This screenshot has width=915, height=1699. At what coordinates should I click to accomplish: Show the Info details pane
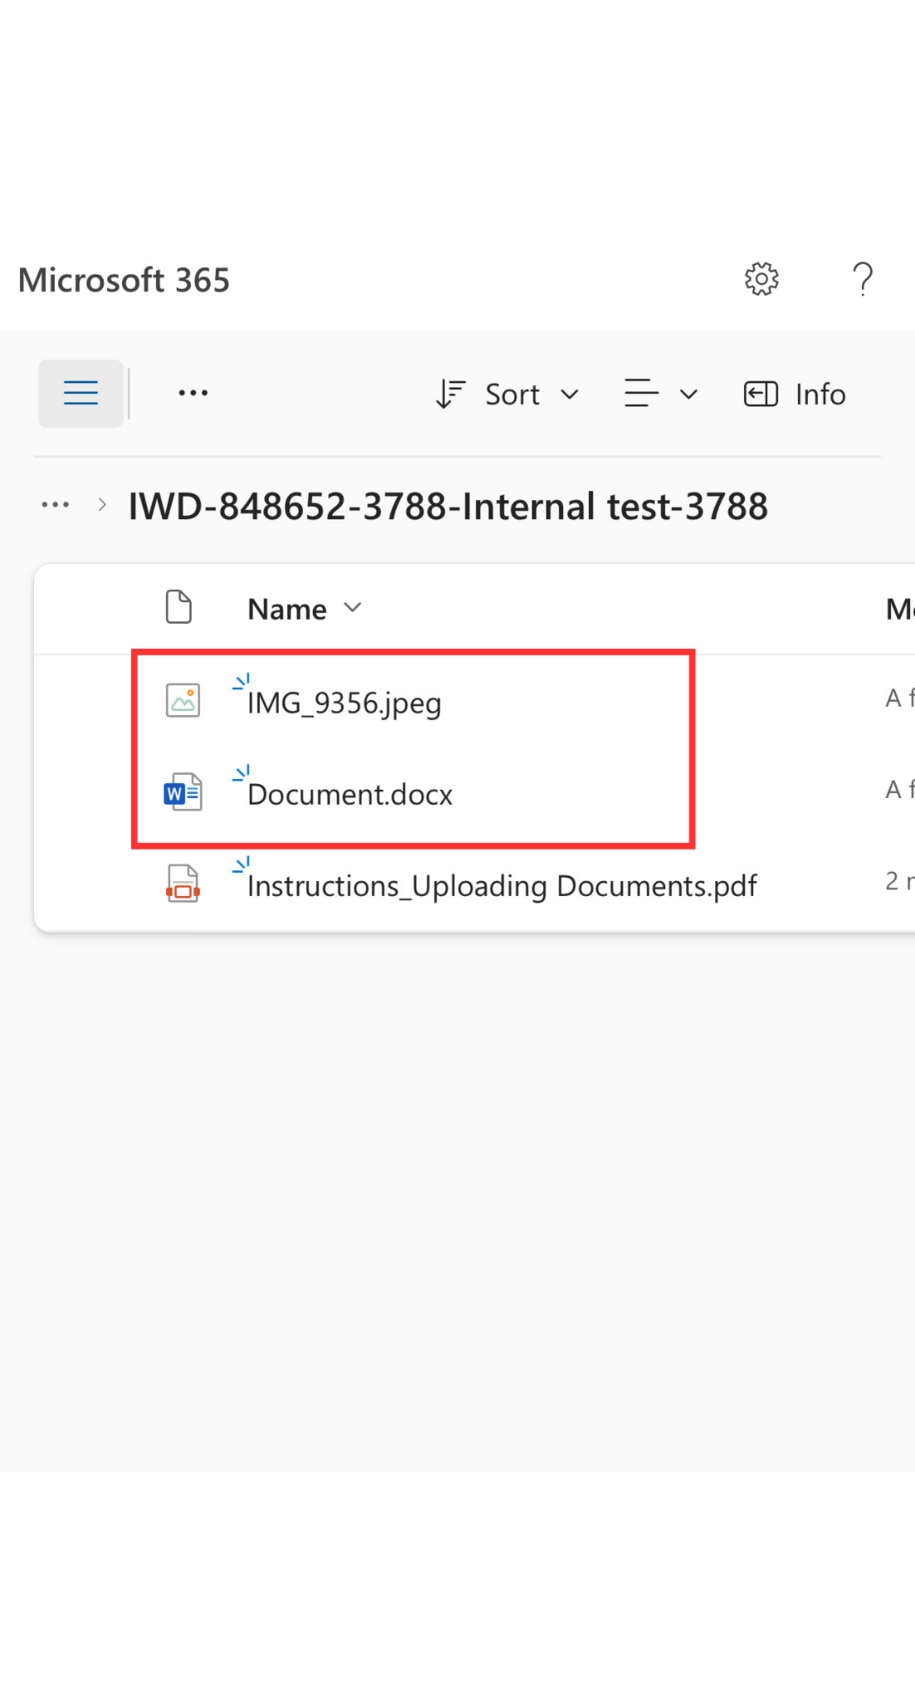[x=795, y=394]
